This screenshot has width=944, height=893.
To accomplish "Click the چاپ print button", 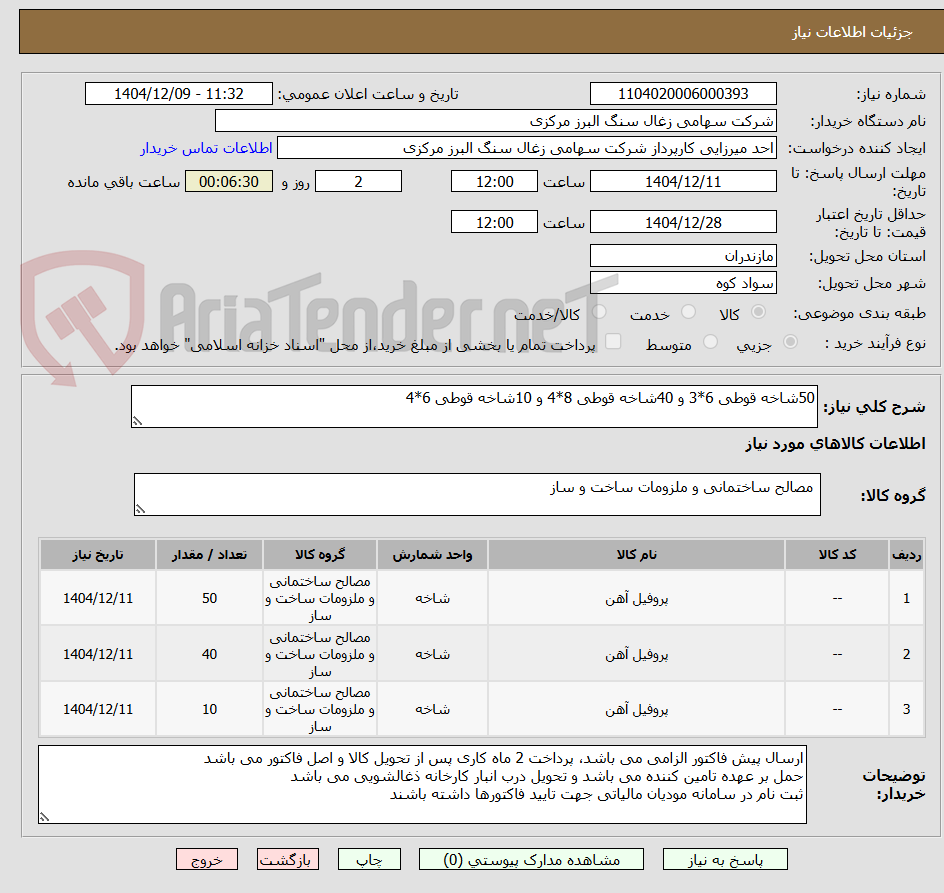I will click(369, 859).
